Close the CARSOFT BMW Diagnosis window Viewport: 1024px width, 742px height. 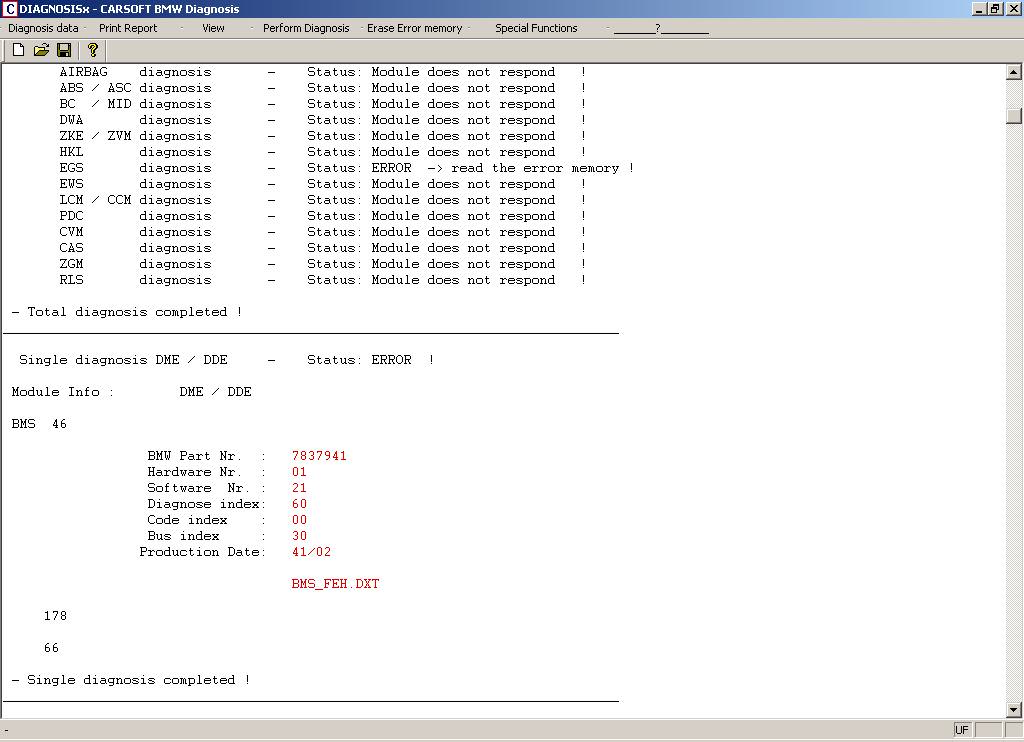click(1013, 8)
